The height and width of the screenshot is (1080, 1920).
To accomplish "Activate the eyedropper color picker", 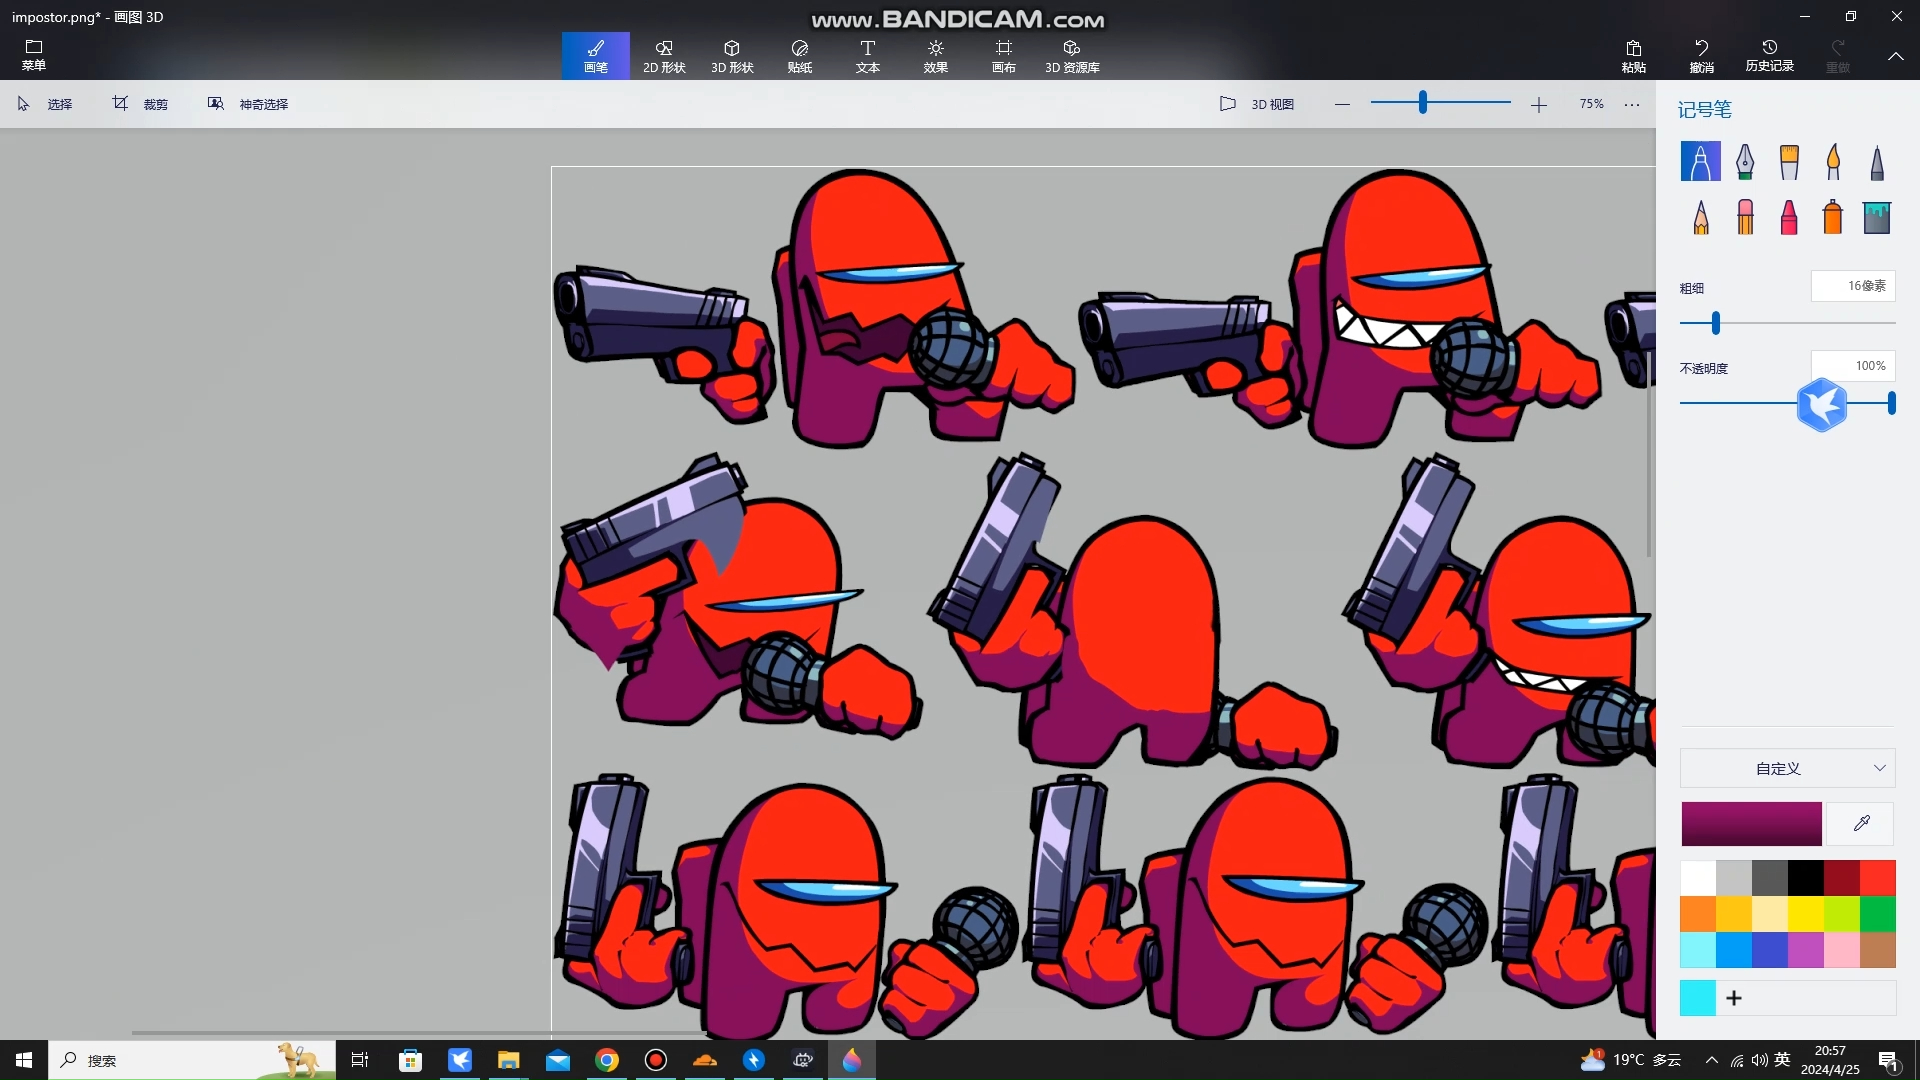I will (1861, 823).
